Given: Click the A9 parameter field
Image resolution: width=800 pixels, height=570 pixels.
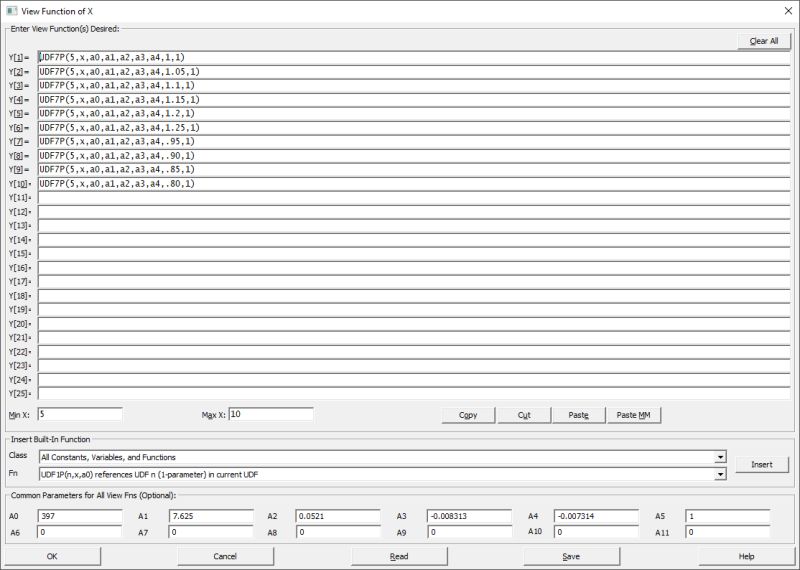Looking at the screenshot, I should [469, 532].
